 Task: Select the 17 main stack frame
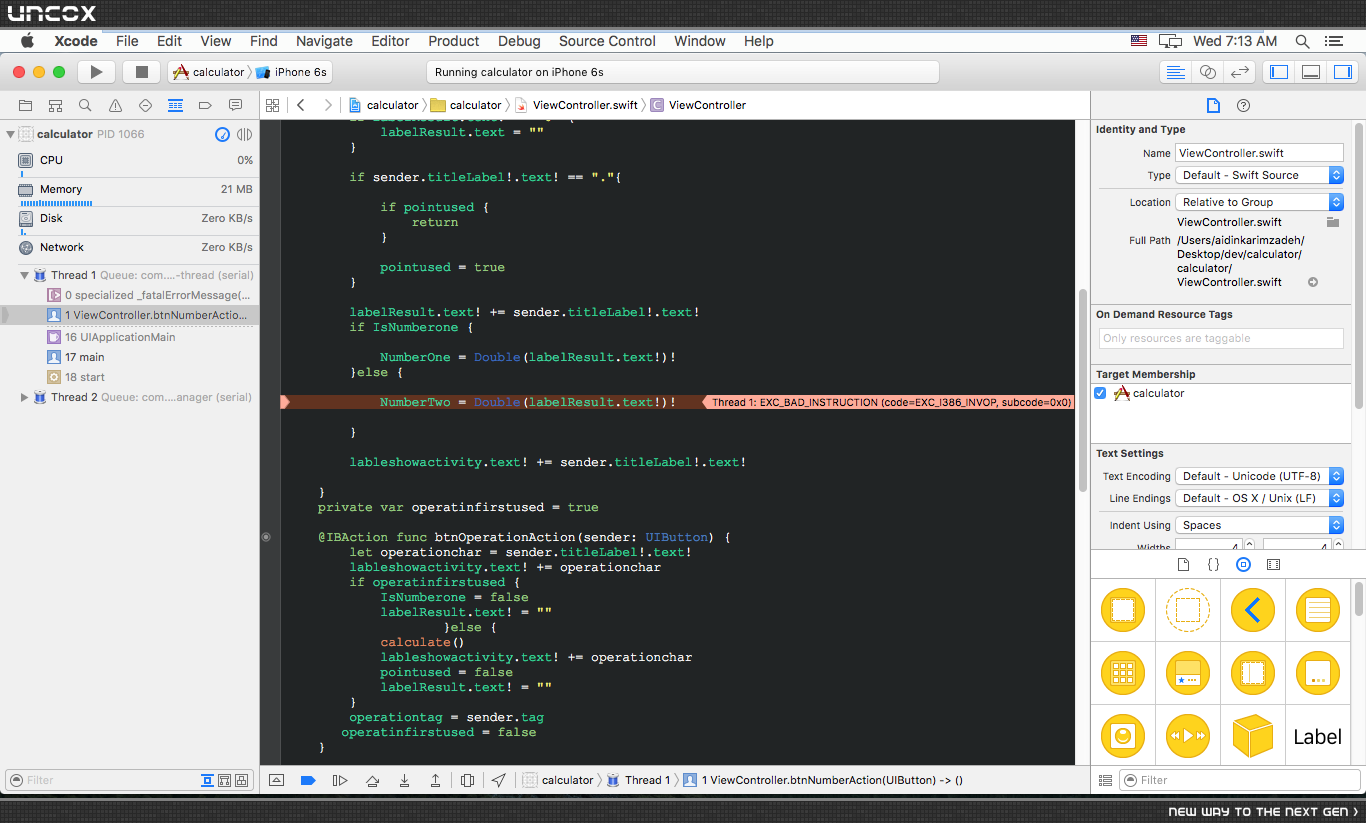pos(130,357)
